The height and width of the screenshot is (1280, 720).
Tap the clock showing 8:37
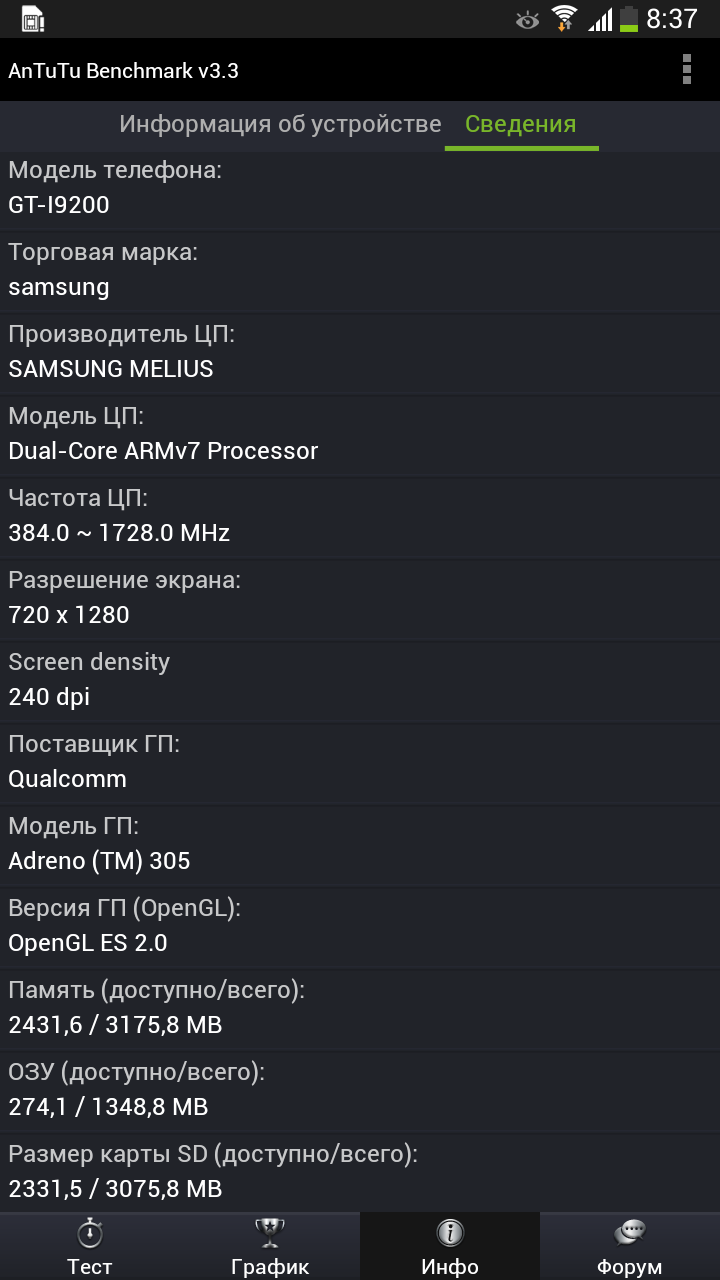(672, 19)
